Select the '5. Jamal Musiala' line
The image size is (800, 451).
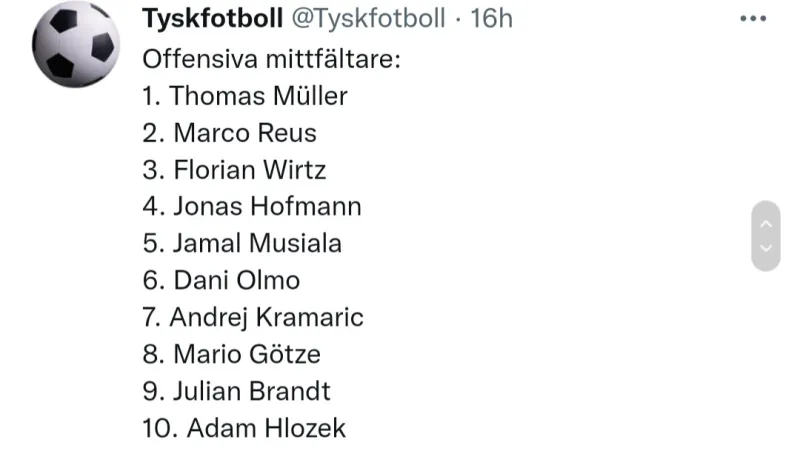tap(242, 243)
